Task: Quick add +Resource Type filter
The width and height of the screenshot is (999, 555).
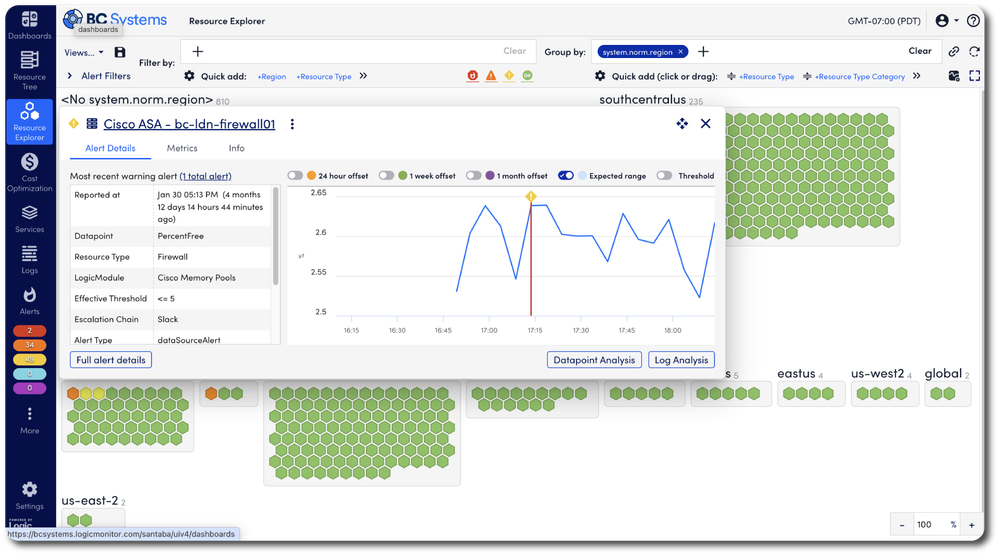Action: pyautogui.click(x=324, y=76)
